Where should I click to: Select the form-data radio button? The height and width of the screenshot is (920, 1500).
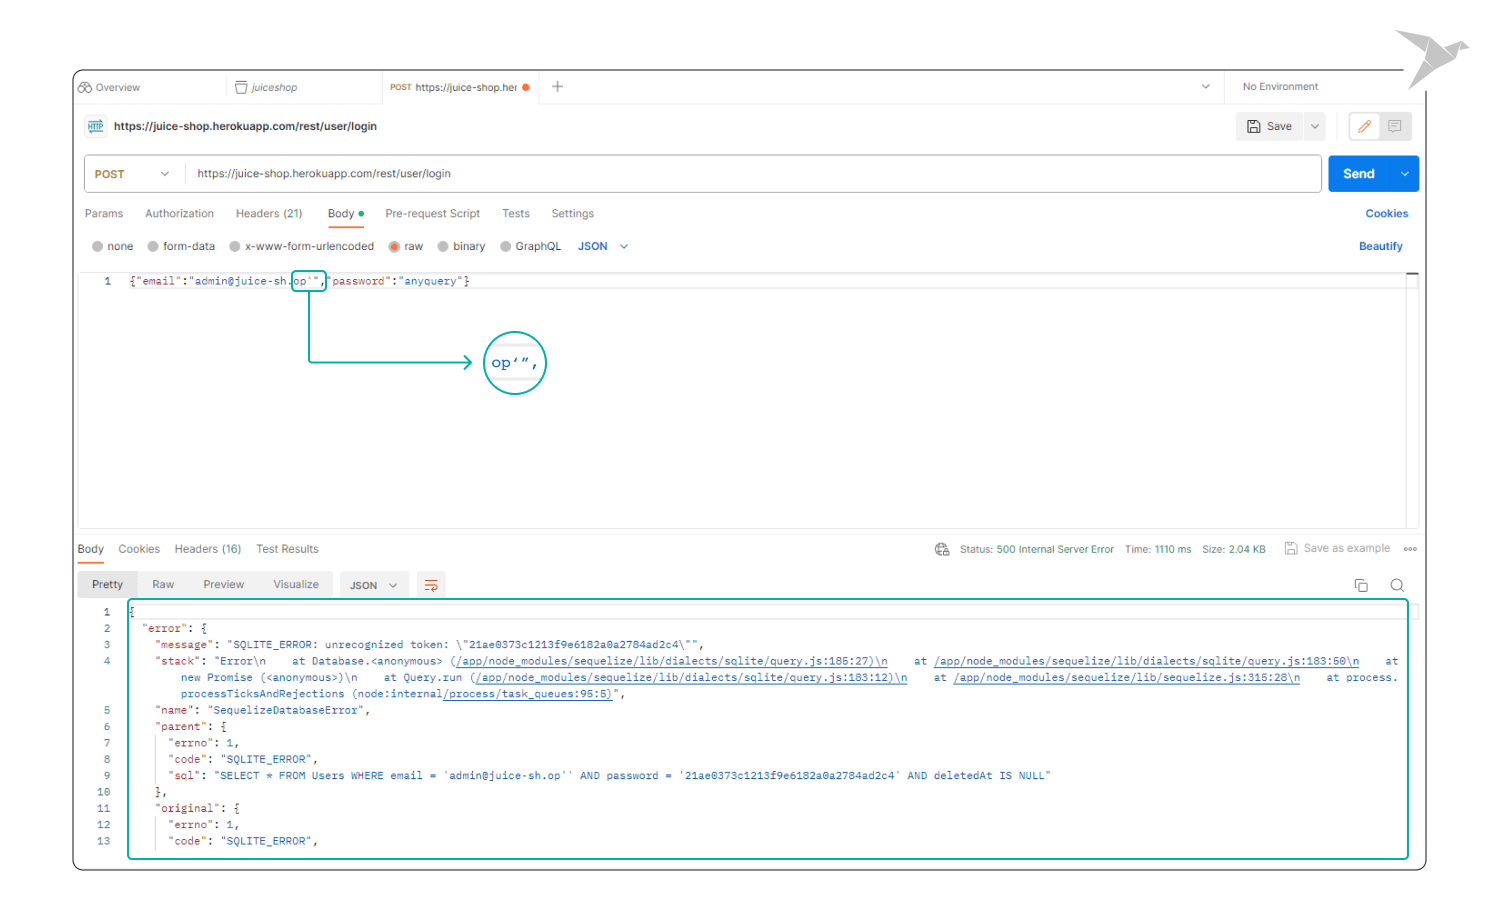point(152,246)
